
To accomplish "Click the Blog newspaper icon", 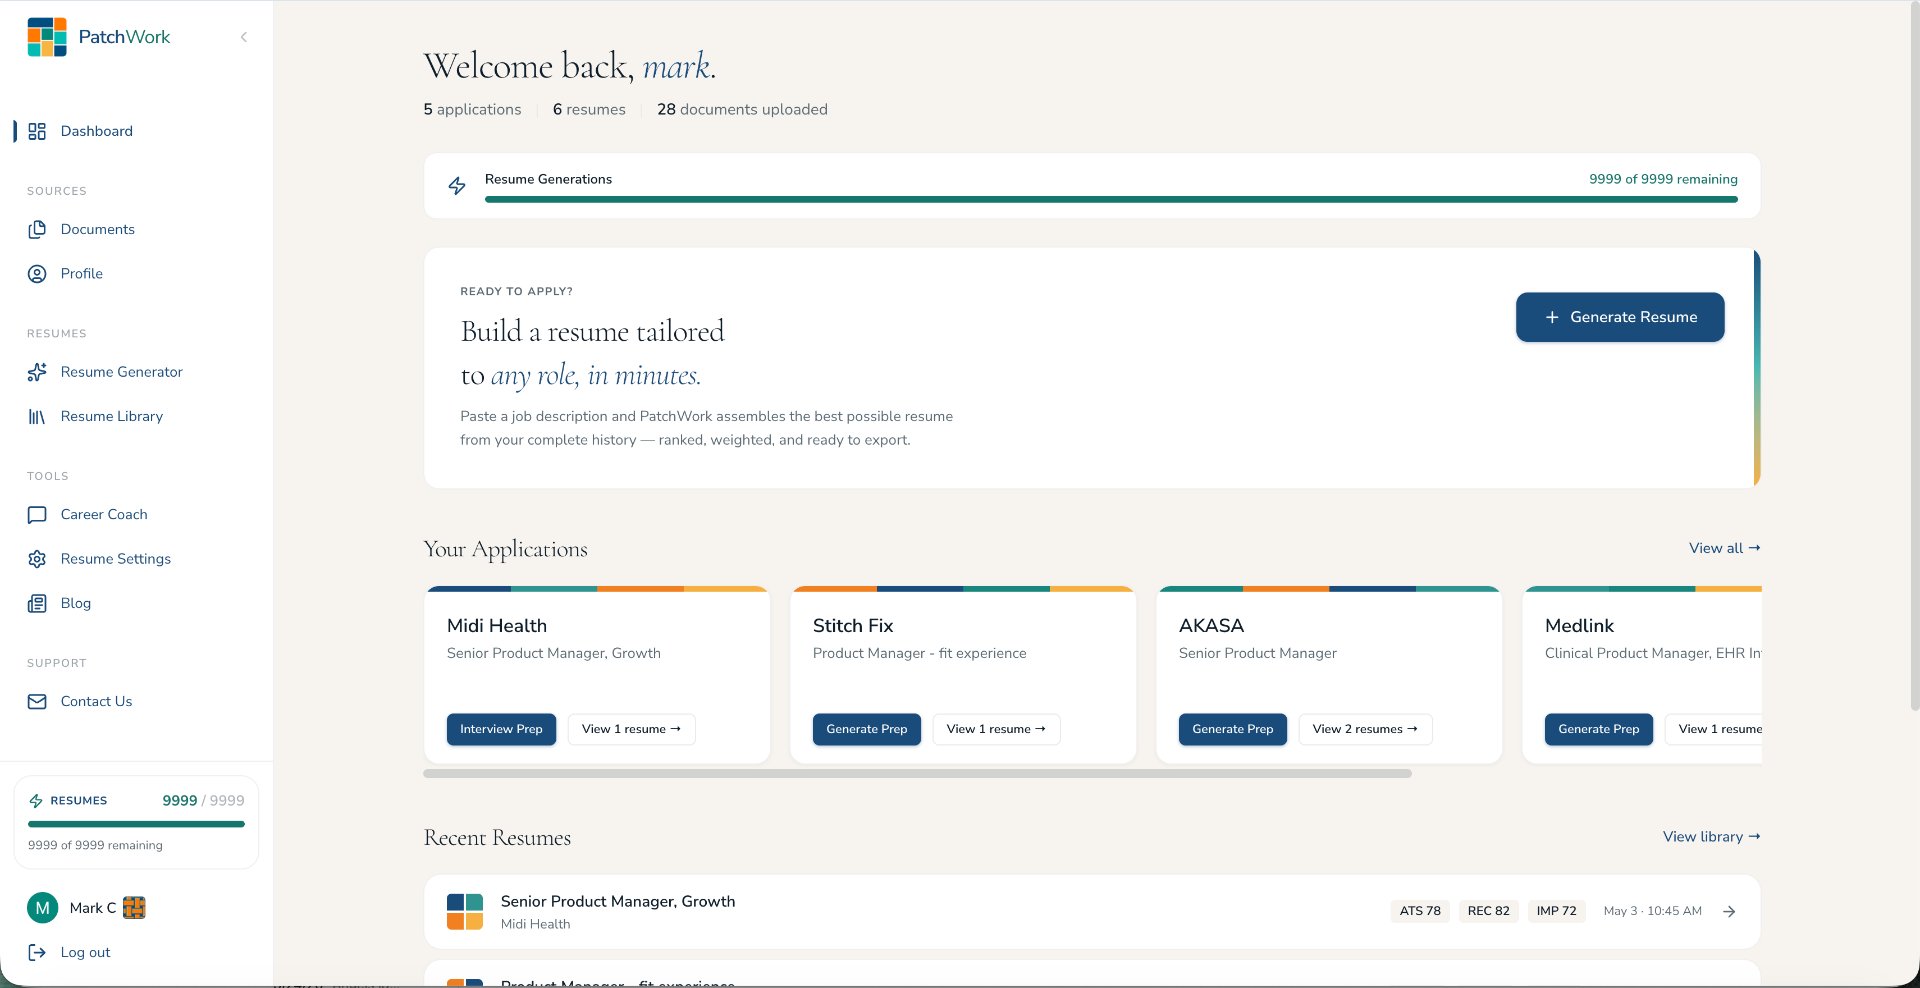I will point(37,603).
